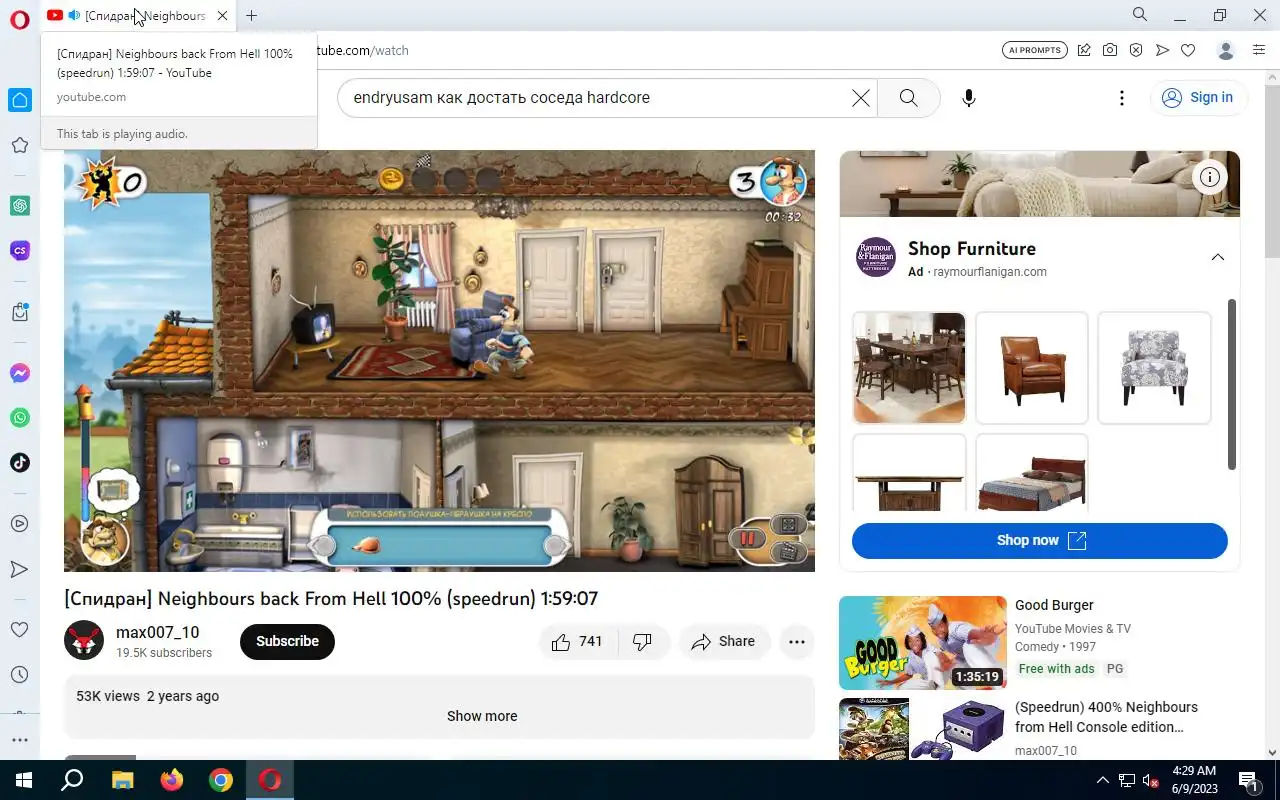The height and width of the screenshot is (800, 1280).
Task: Open more actions menu beside Share
Action: tap(797, 641)
